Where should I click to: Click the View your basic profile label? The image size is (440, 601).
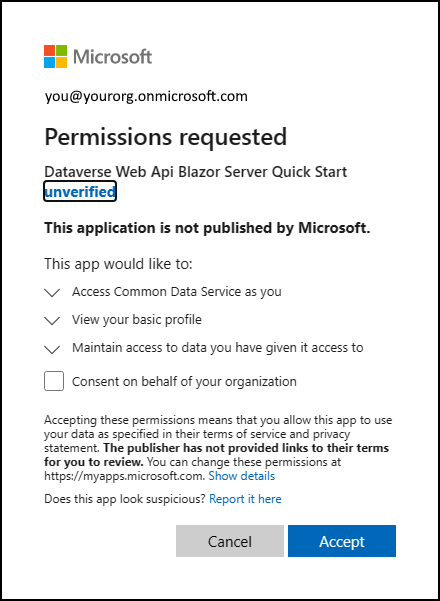(137, 320)
